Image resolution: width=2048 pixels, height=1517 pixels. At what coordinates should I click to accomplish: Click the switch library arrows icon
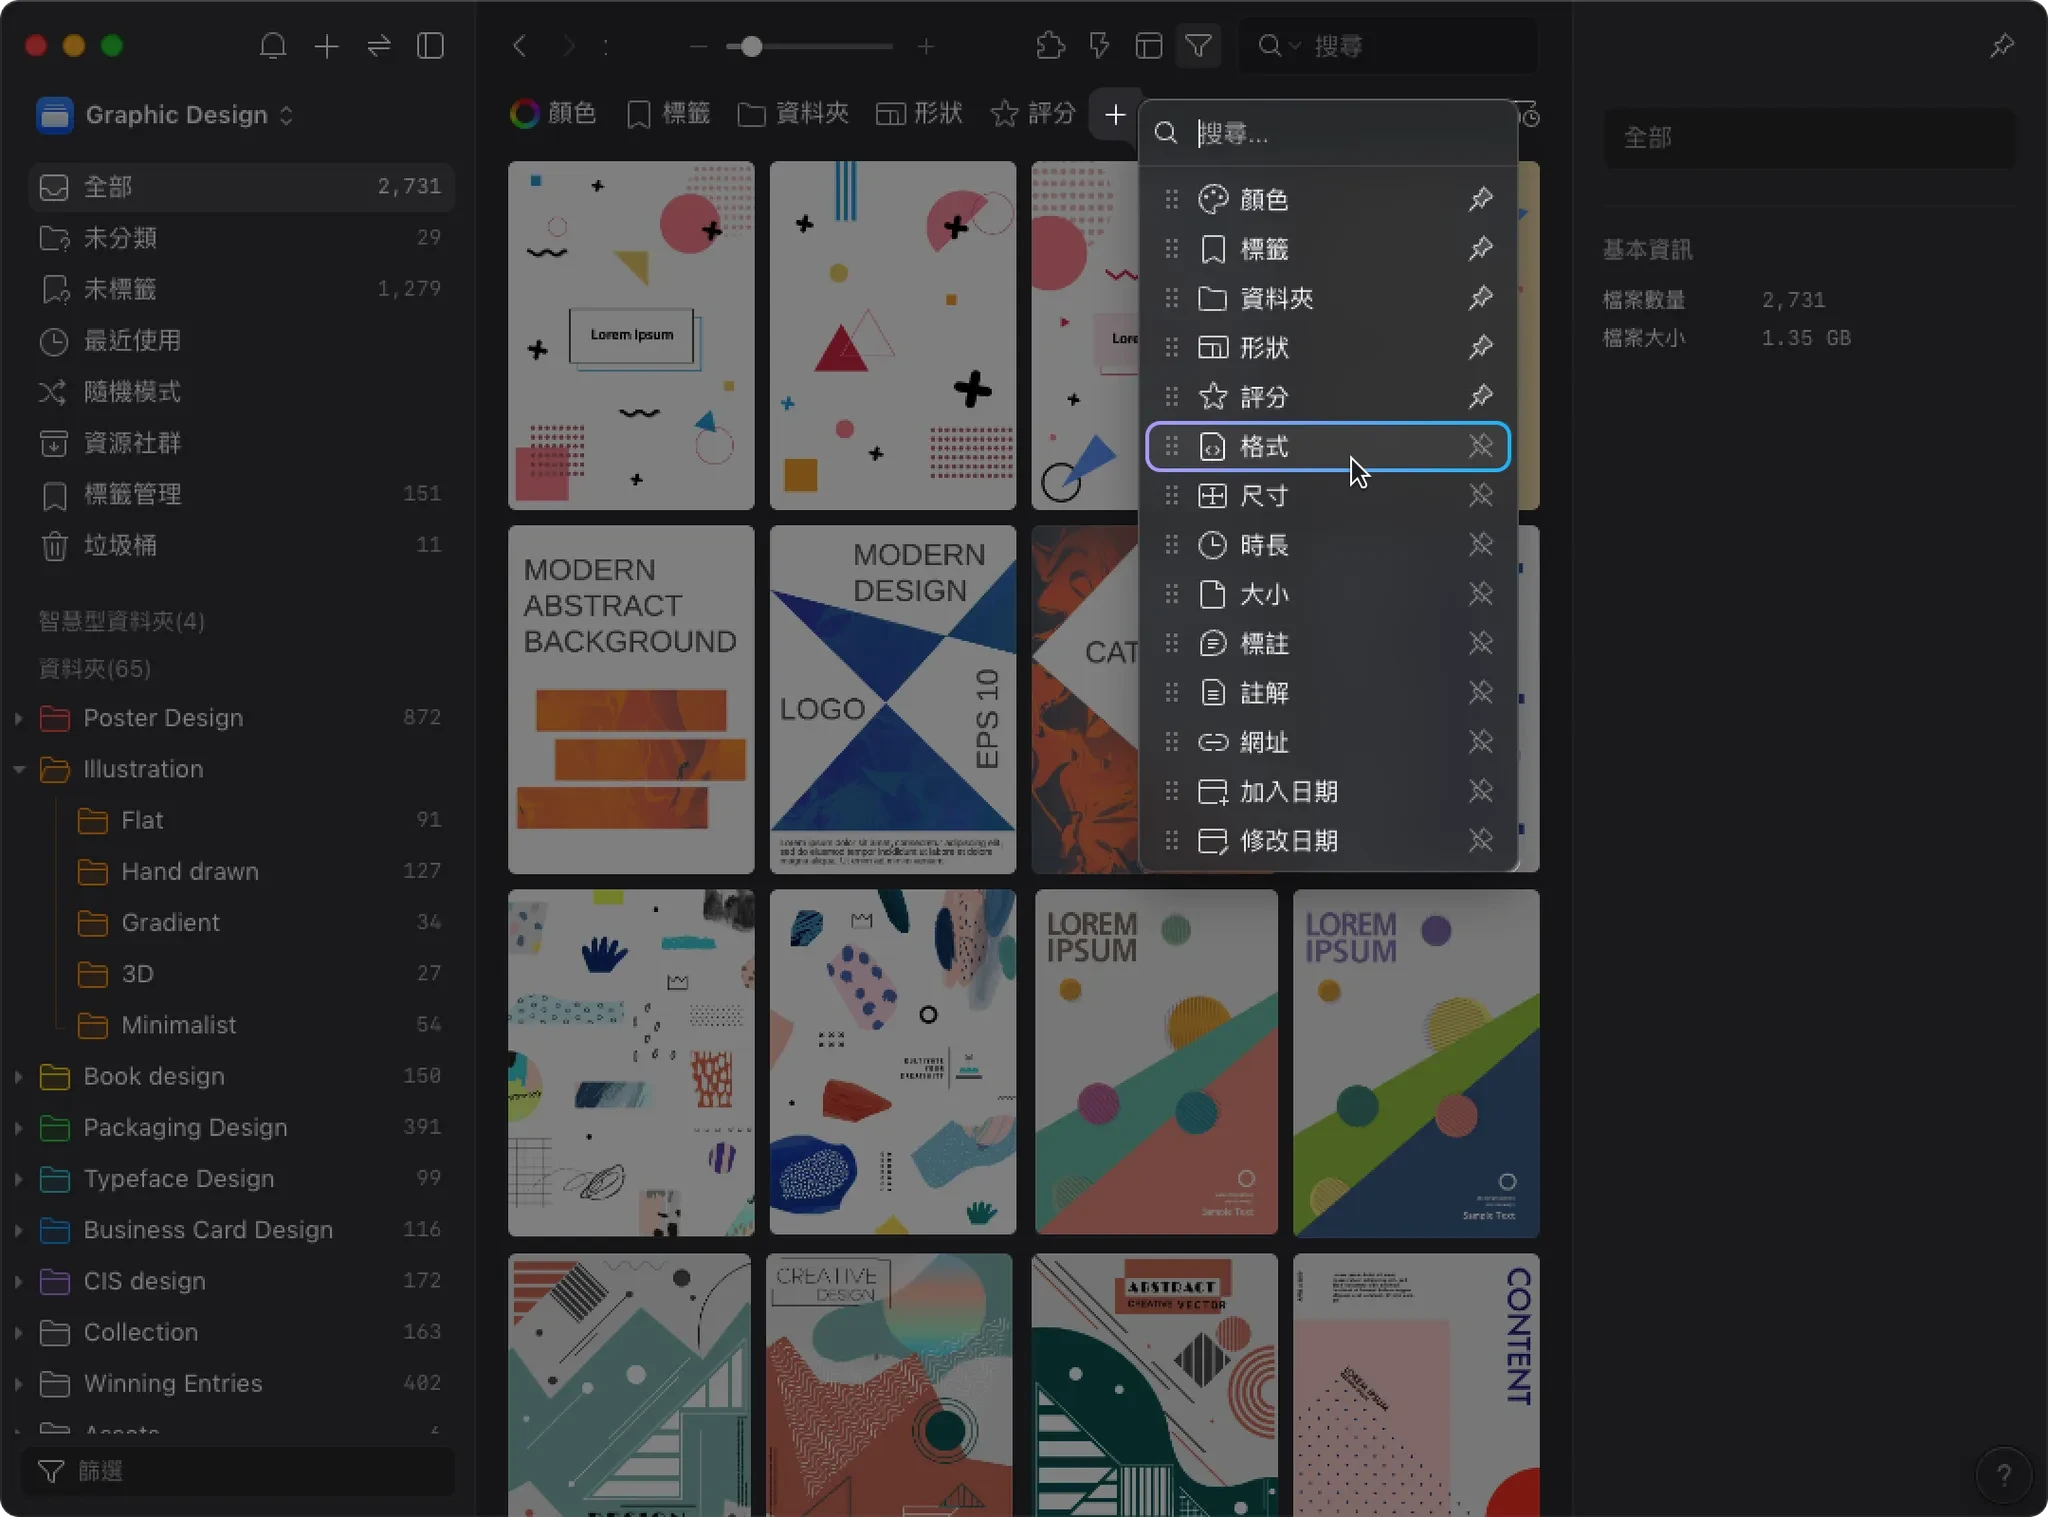point(379,46)
